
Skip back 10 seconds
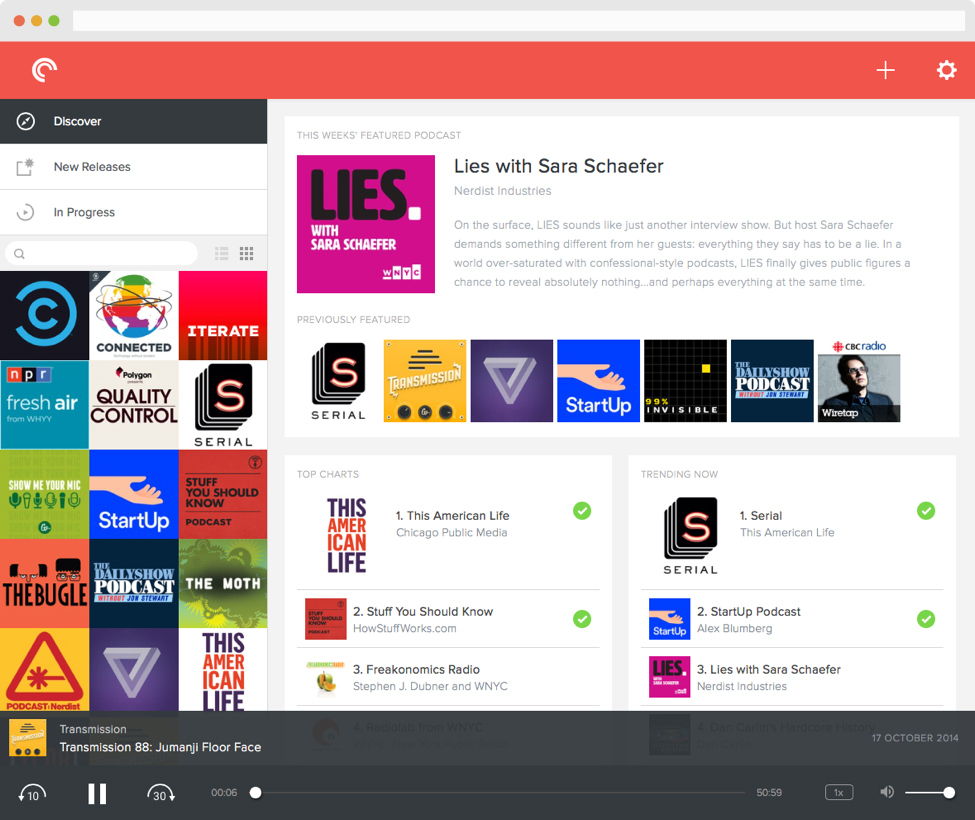32,792
